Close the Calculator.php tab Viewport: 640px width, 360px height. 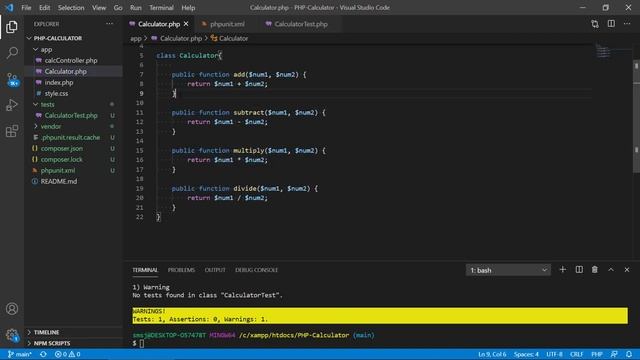tap(186, 24)
